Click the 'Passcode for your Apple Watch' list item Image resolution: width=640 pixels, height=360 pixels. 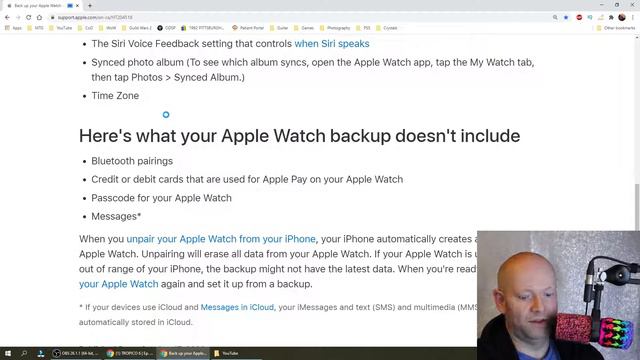pos(161,198)
